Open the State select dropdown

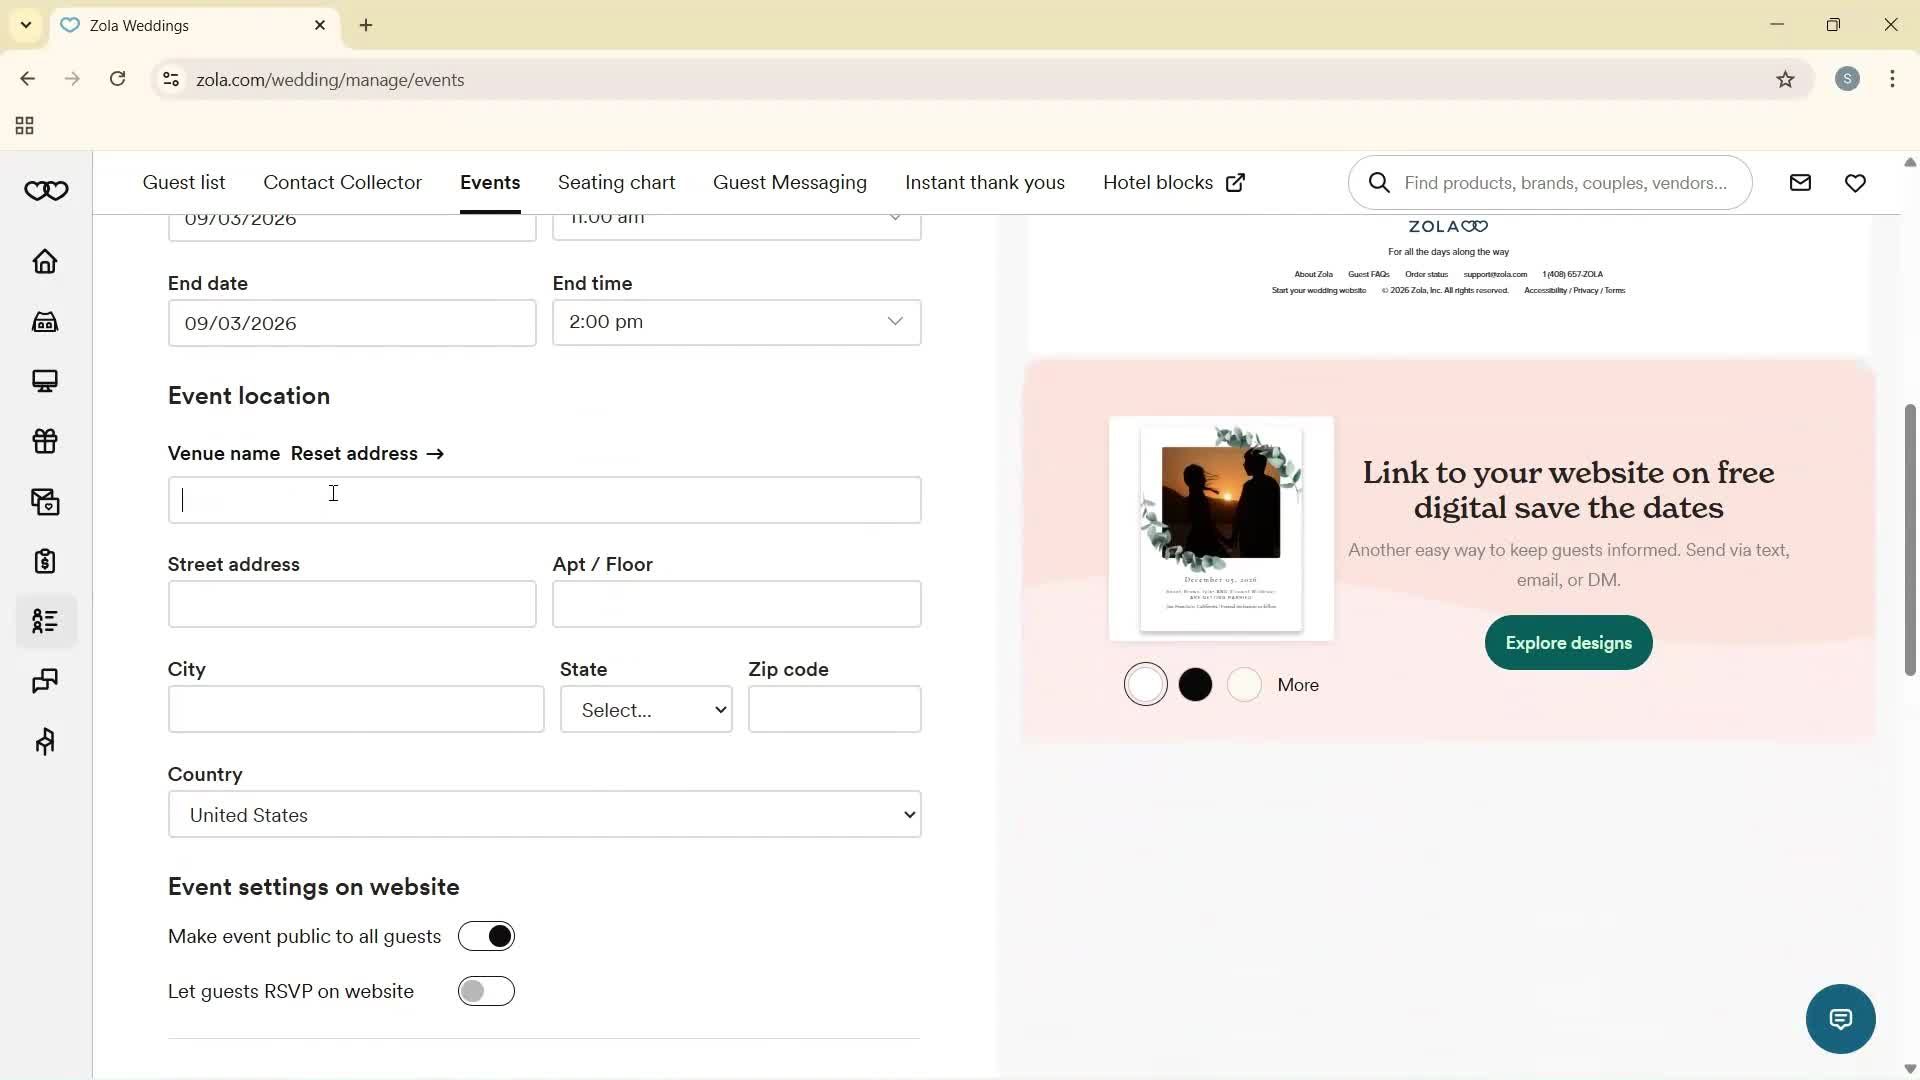click(645, 709)
